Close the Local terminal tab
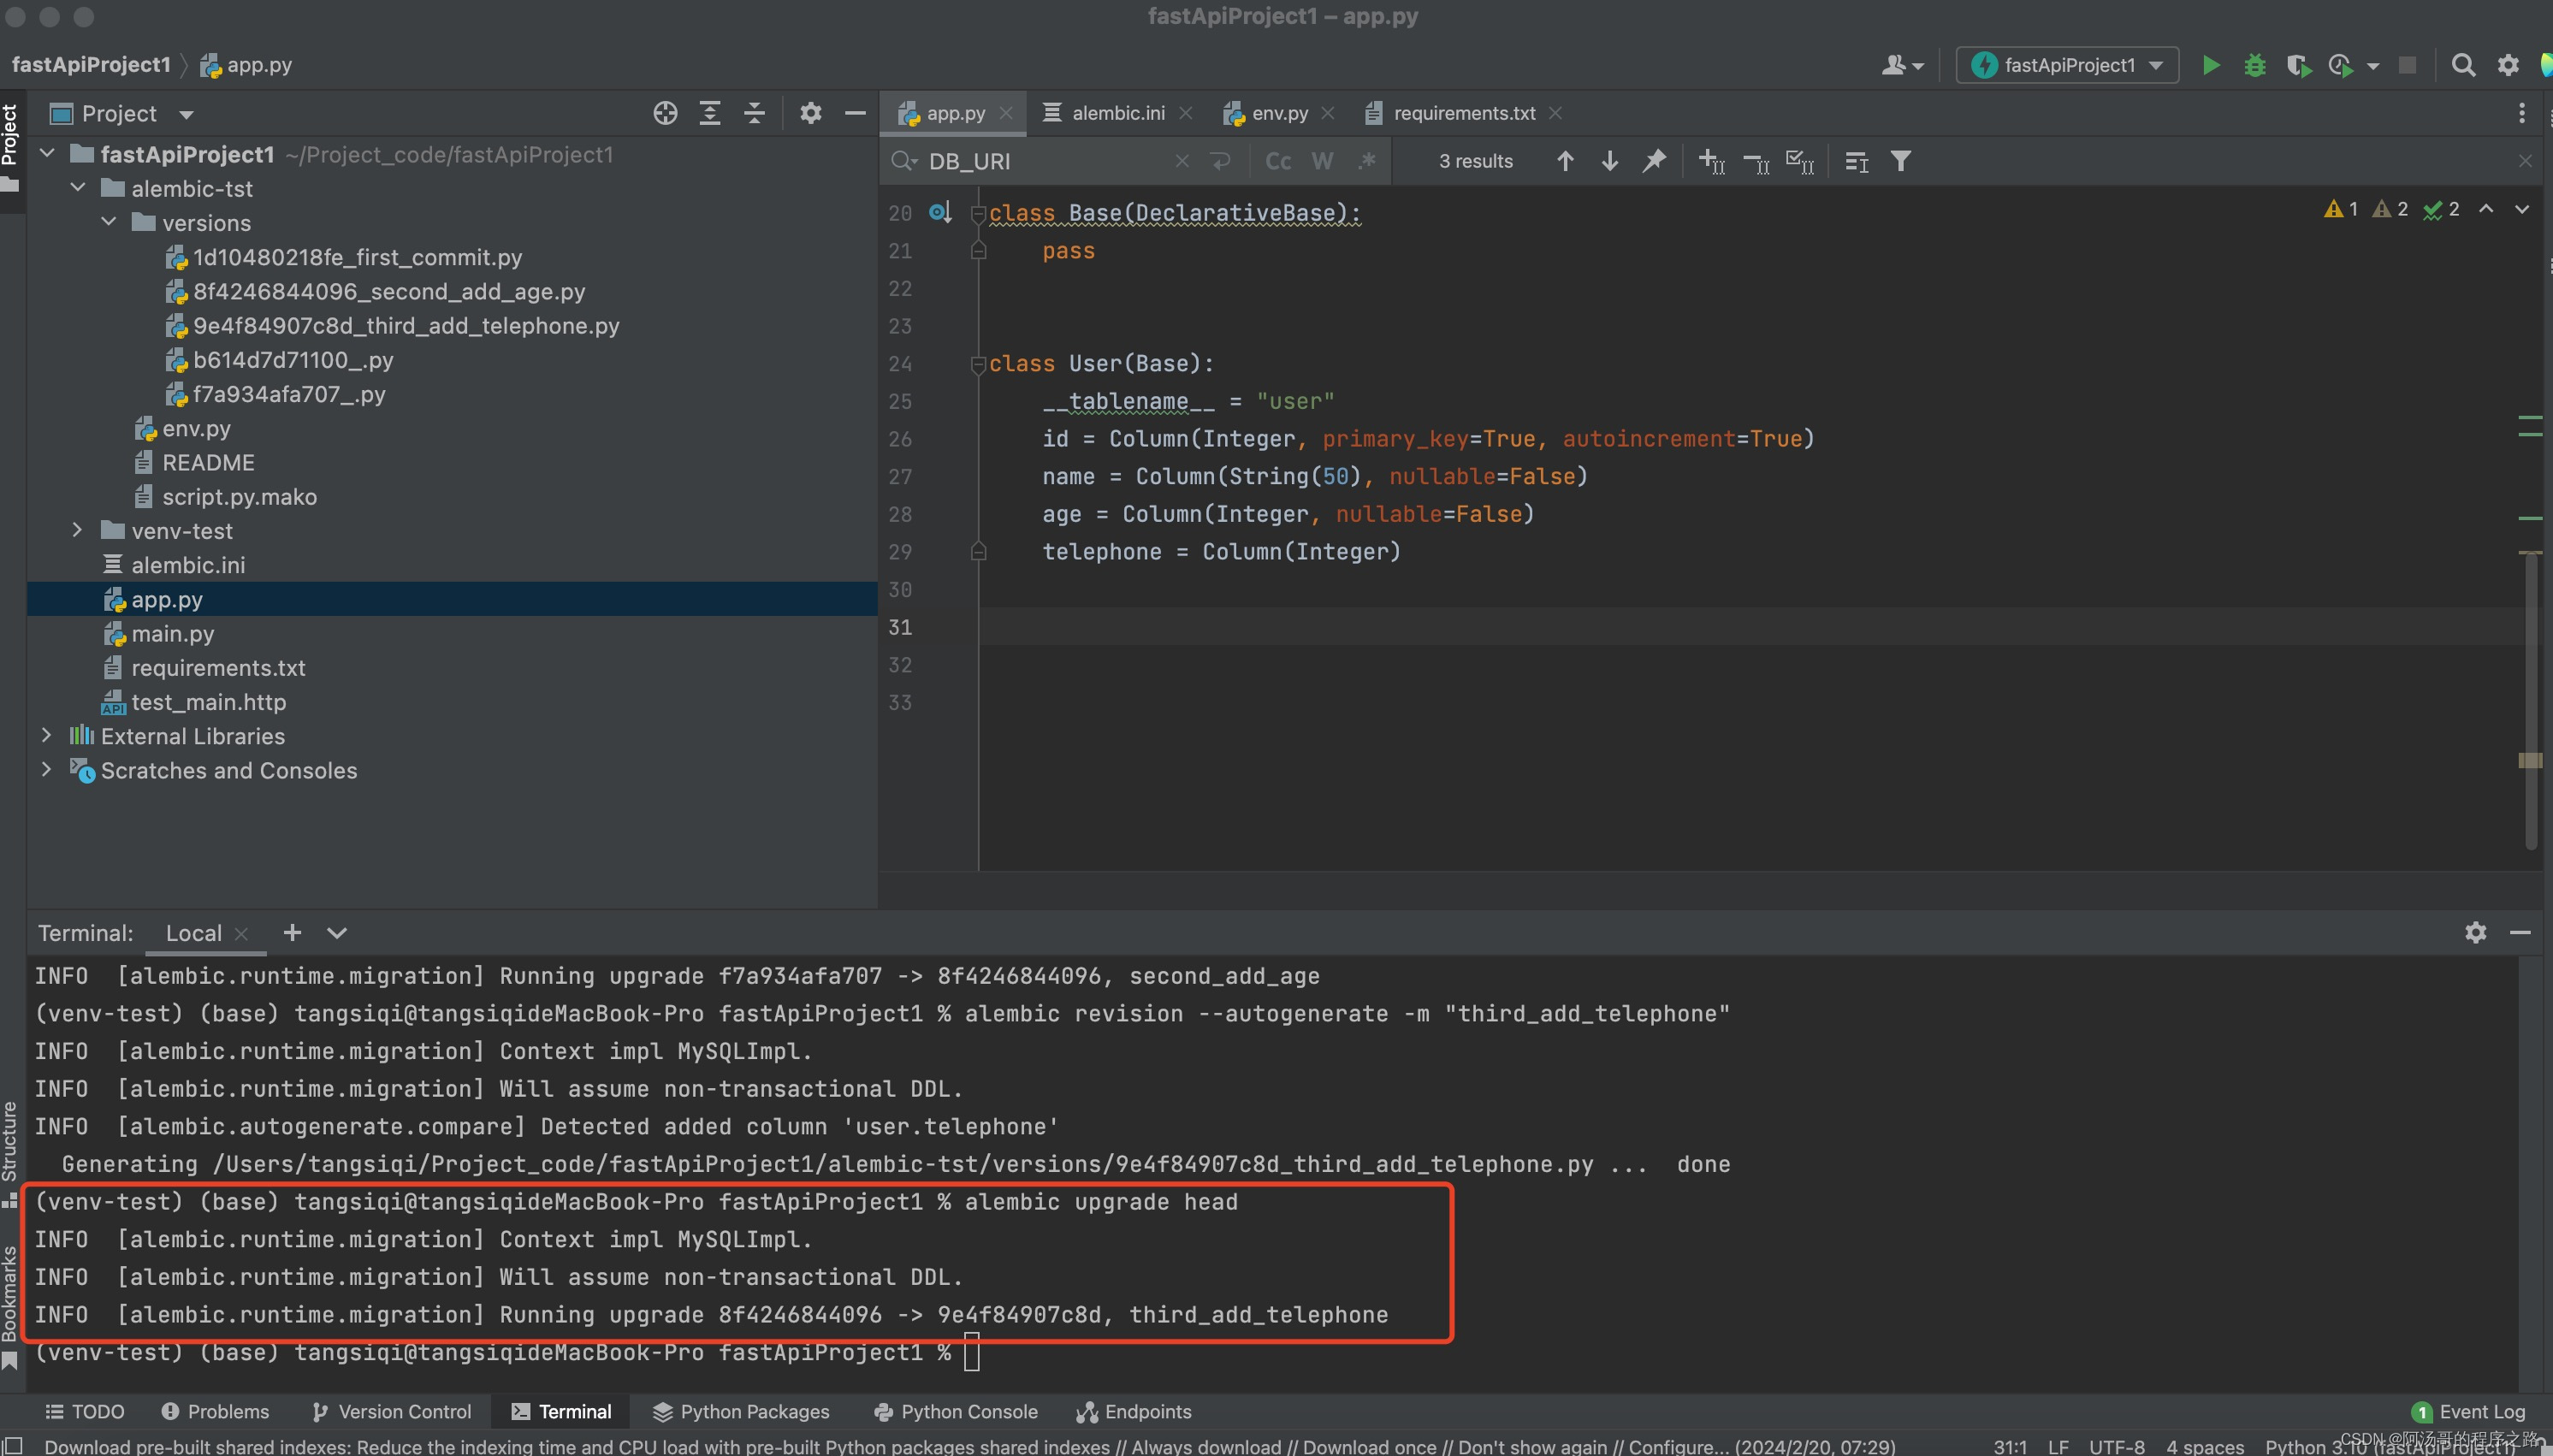 [240, 933]
